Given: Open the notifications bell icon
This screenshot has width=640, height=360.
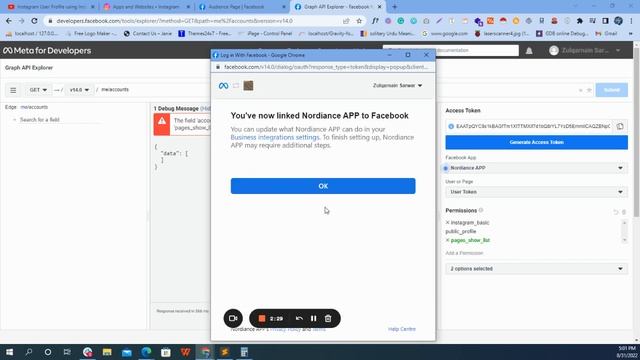Looking at the screenshot, I should [x=529, y=51].
